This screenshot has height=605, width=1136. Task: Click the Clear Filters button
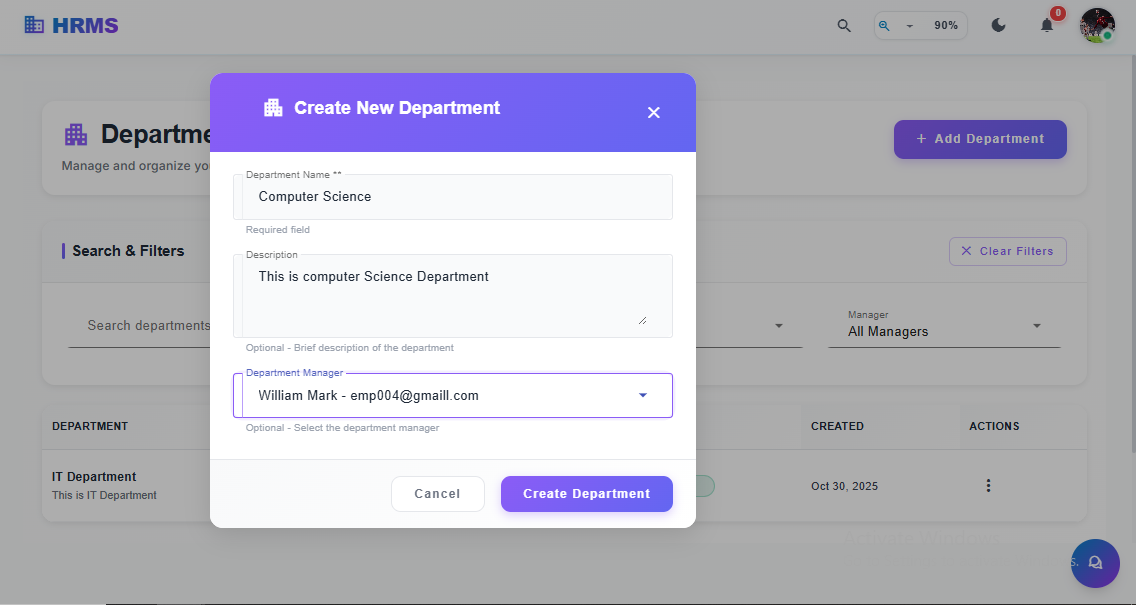(x=1008, y=251)
